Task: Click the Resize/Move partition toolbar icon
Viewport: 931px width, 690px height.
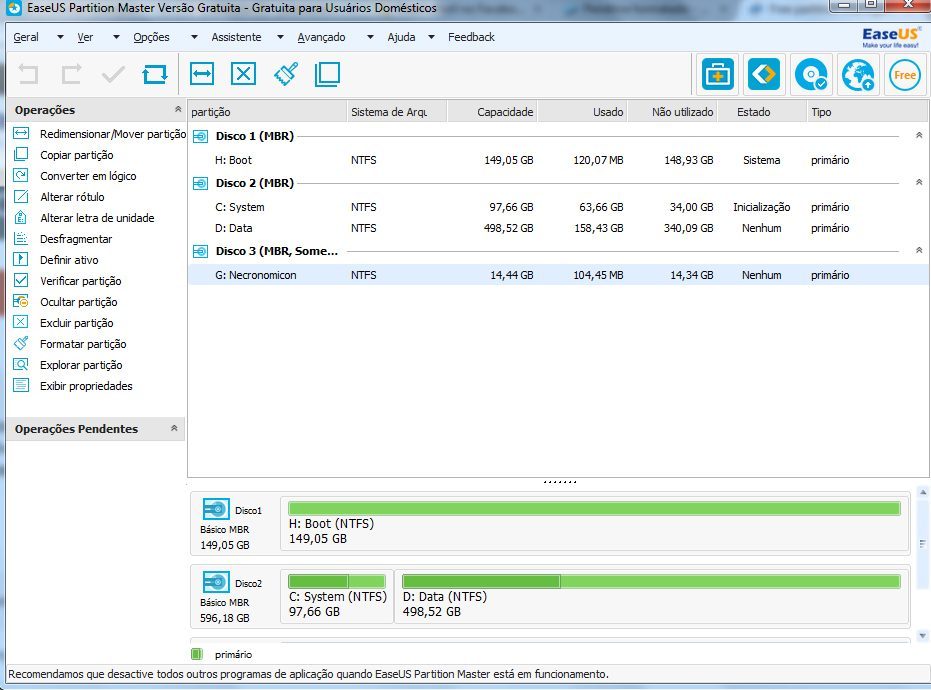Action: tap(202, 74)
